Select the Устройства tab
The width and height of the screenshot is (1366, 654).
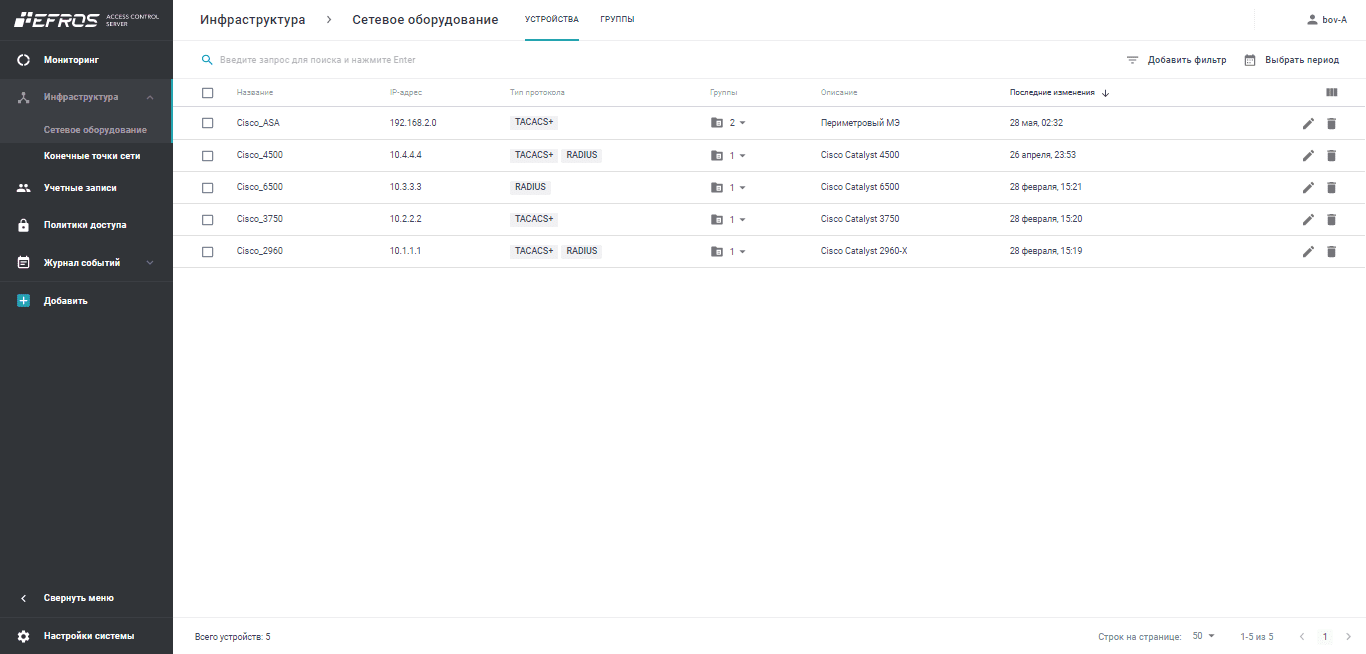click(x=552, y=20)
